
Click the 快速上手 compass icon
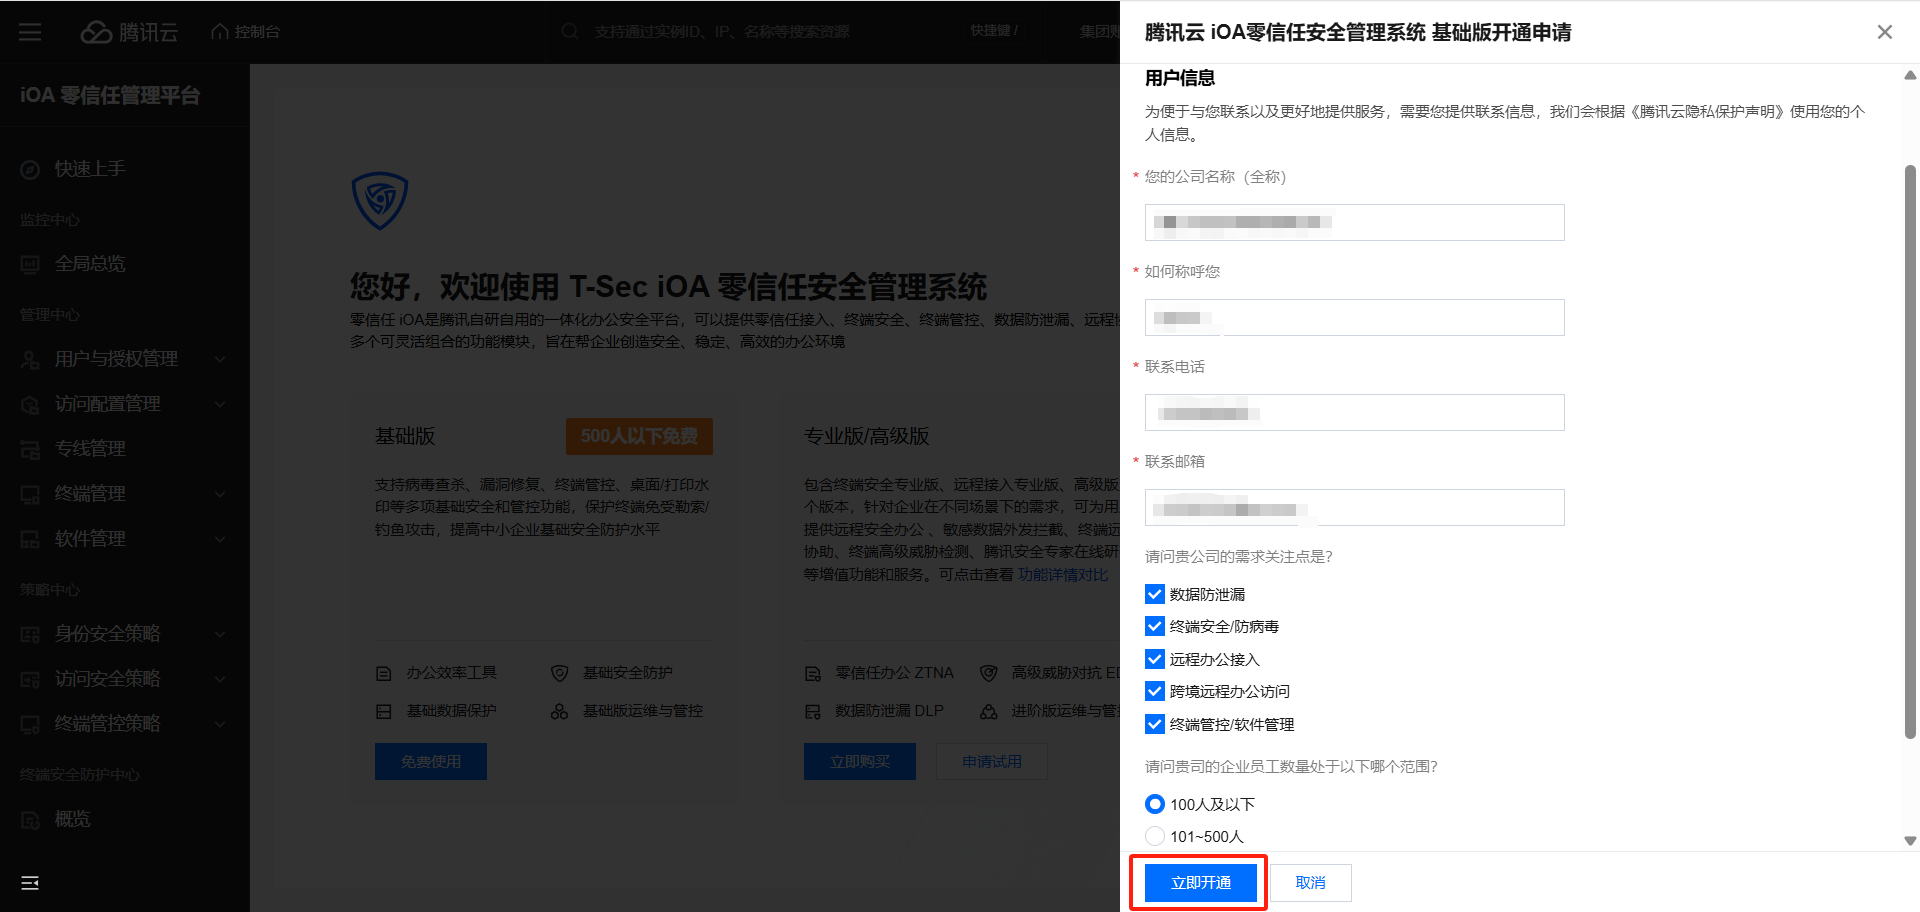(x=30, y=169)
